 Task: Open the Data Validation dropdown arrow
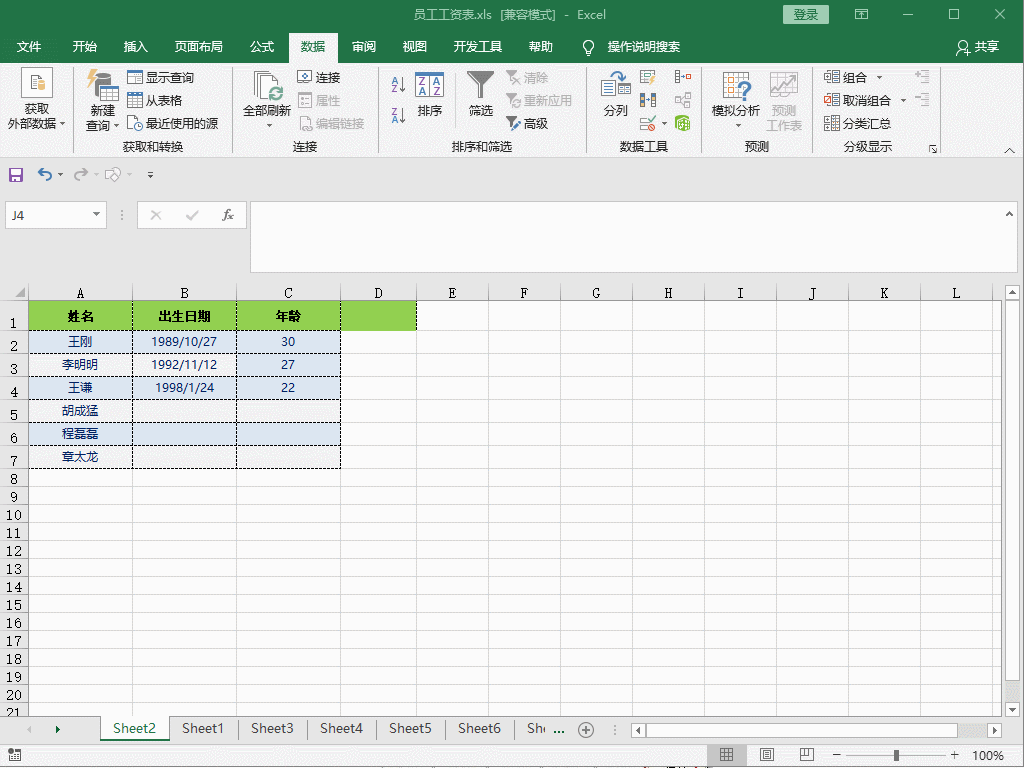click(x=664, y=123)
